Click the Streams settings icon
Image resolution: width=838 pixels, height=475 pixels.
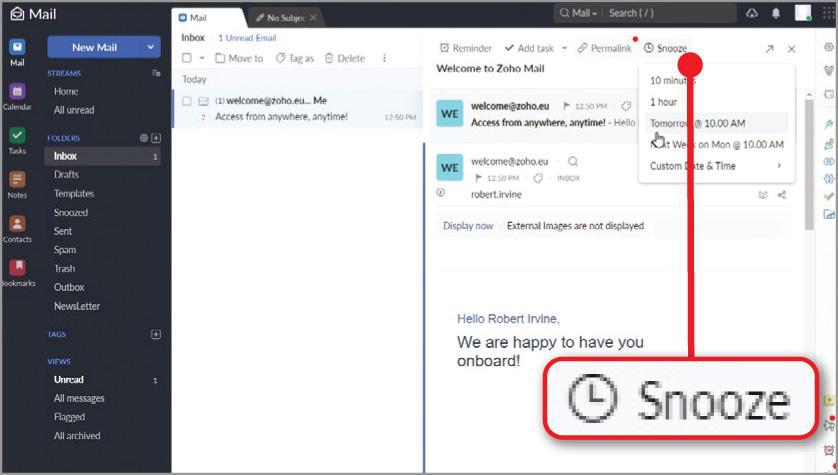click(x=156, y=73)
